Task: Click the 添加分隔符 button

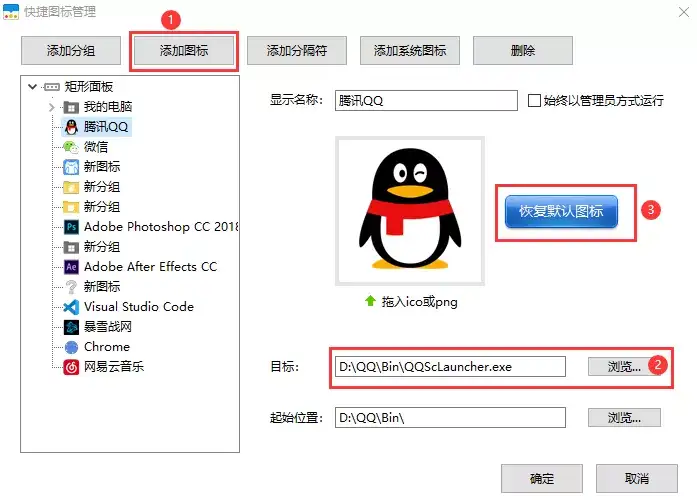Action: [x=297, y=51]
